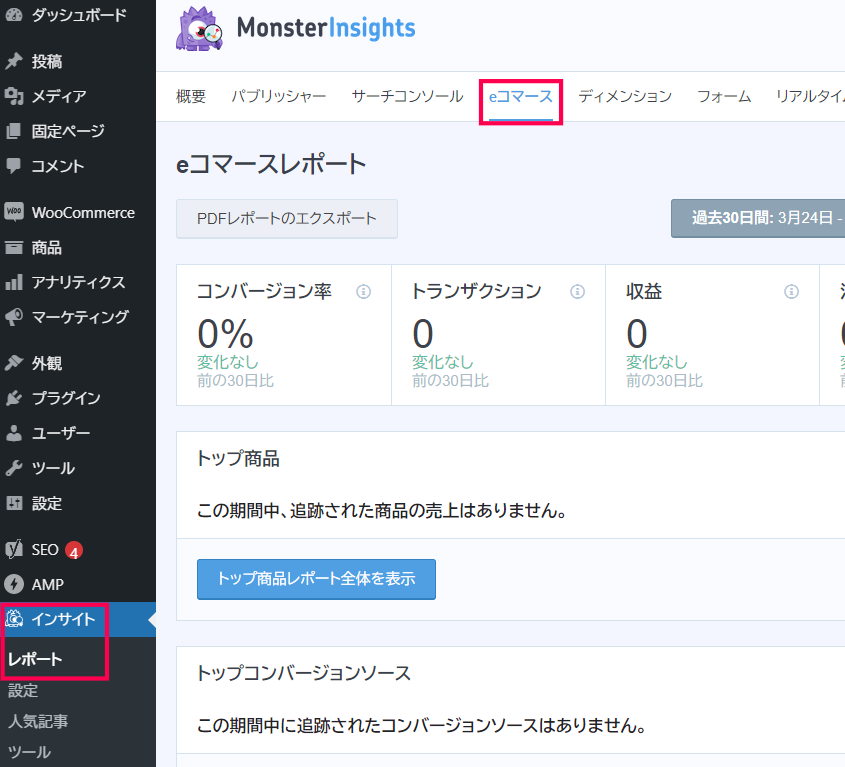
Task: Click the Marketing megaphone icon
Action: [x=14, y=317]
